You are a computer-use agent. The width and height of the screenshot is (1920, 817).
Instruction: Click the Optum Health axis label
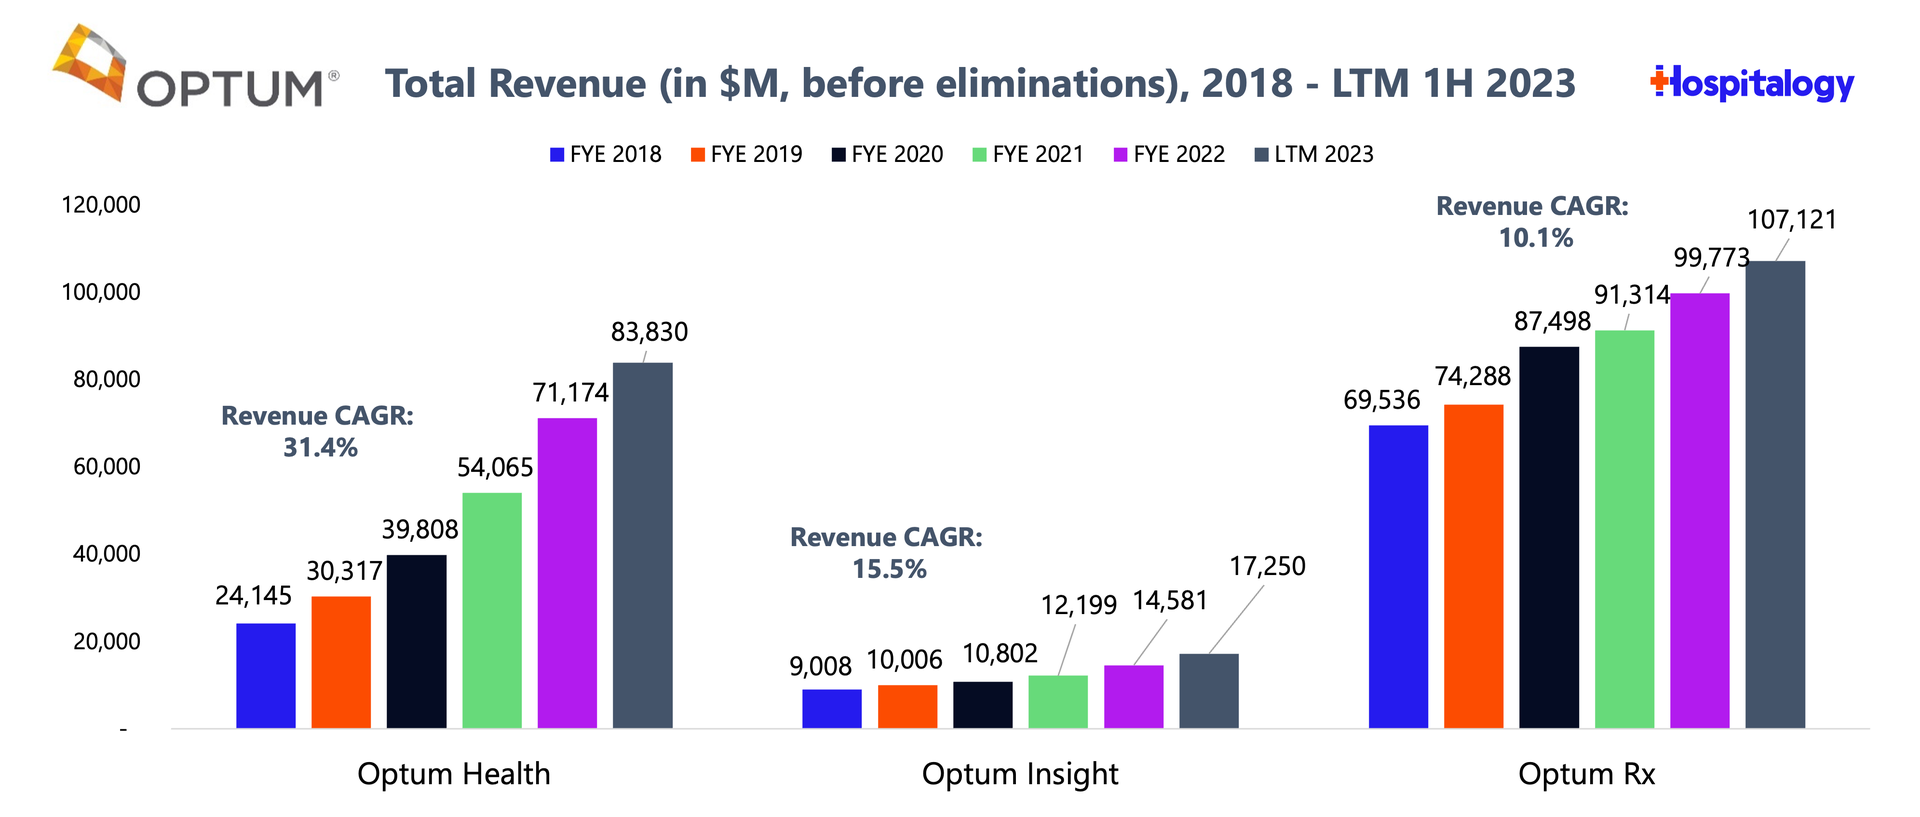click(x=454, y=774)
